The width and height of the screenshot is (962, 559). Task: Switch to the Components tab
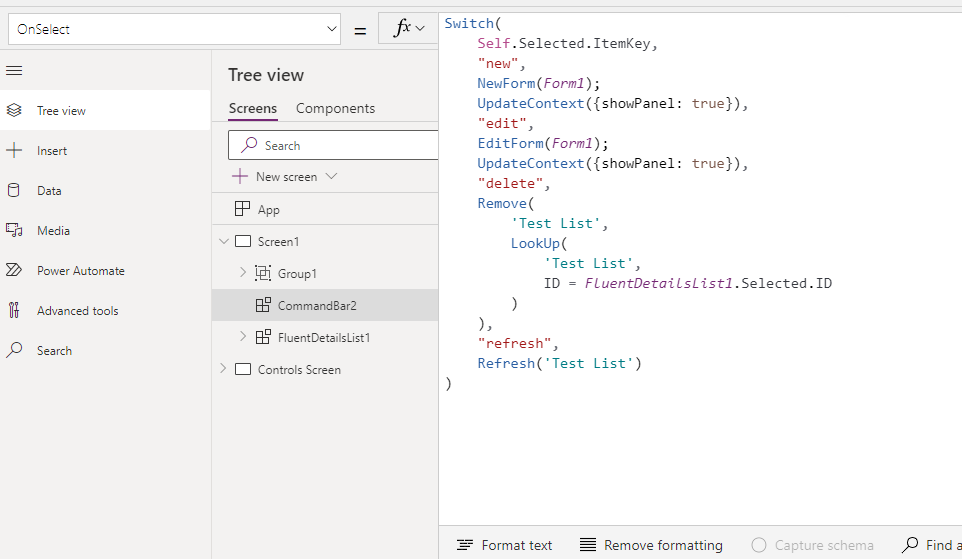pos(335,109)
